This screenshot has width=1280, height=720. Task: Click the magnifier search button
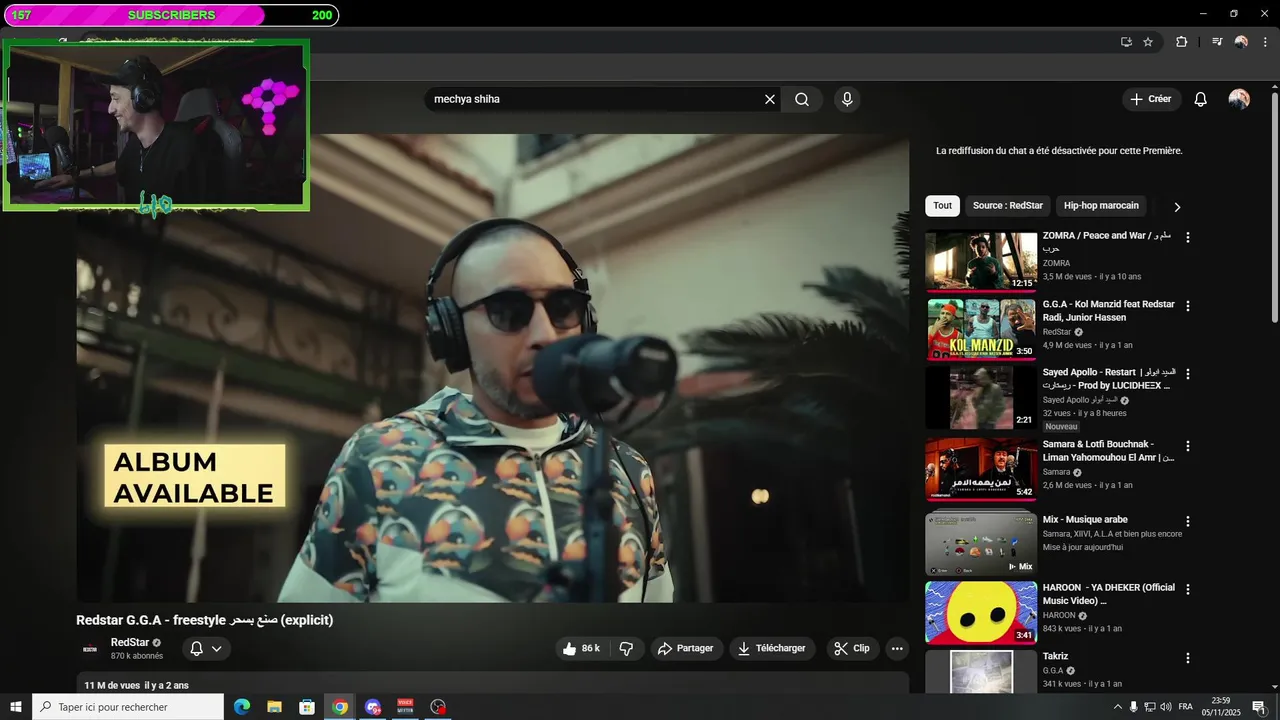[802, 99]
